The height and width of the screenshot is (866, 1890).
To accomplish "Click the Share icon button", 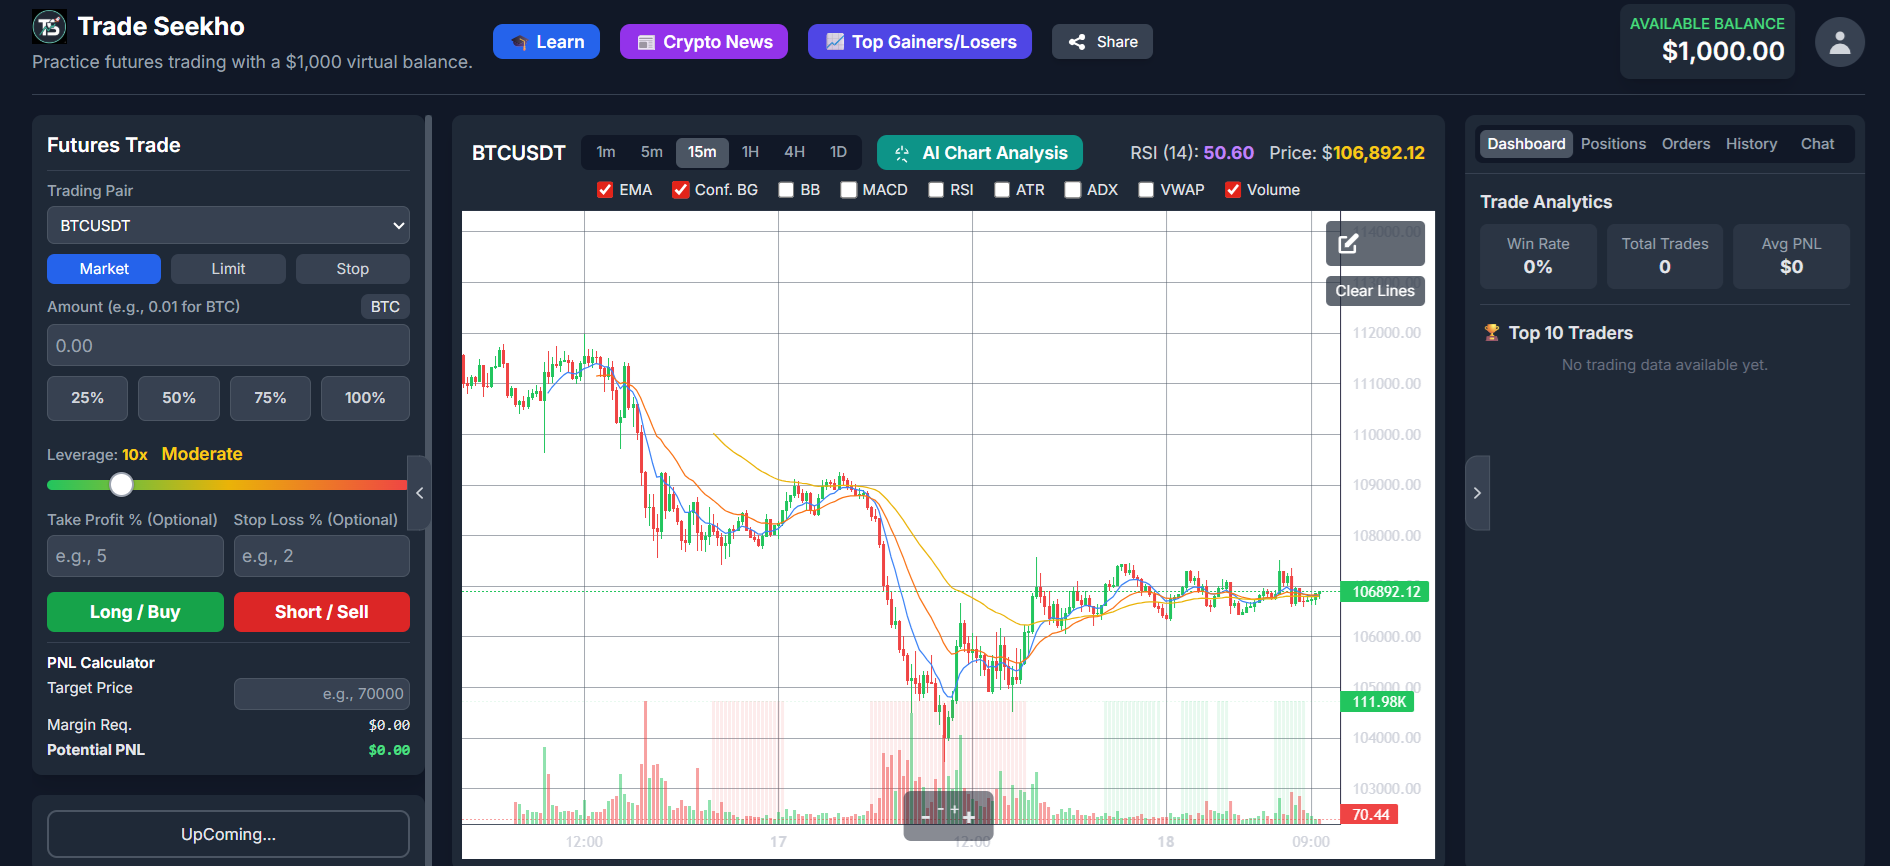I will [1101, 42].
